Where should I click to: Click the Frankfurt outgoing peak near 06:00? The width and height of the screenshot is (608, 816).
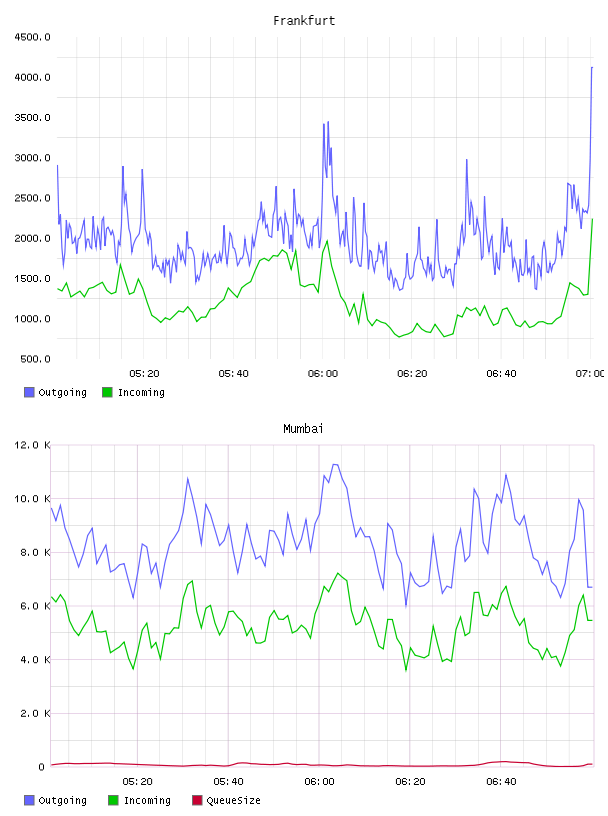328,122
